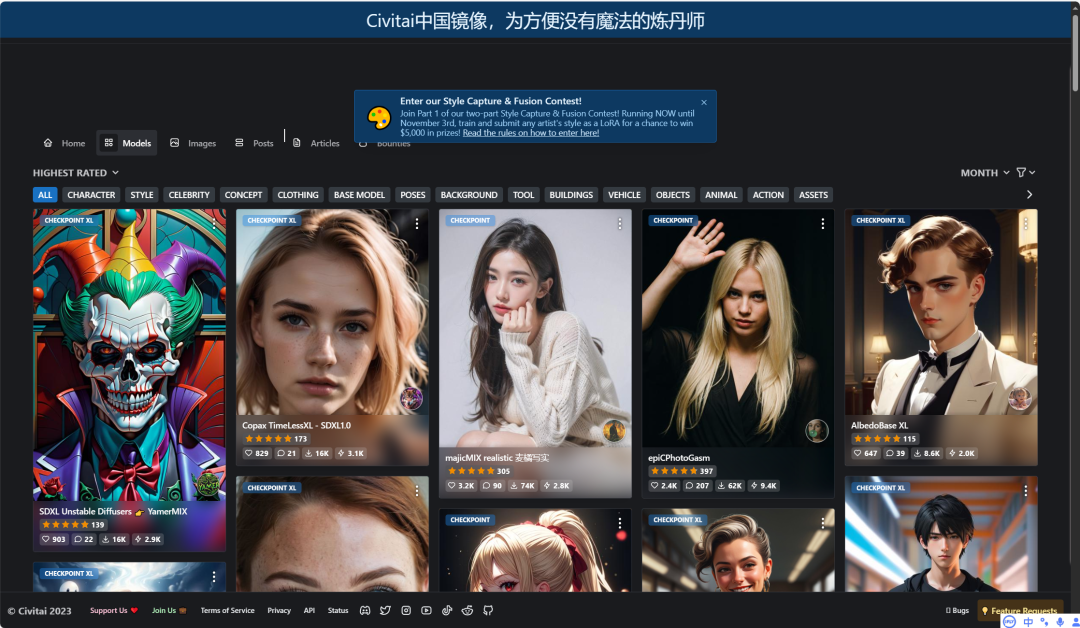Filter by VEHICLE category
The width and height of the screenshot is (1080, 628).
point(624,195)
